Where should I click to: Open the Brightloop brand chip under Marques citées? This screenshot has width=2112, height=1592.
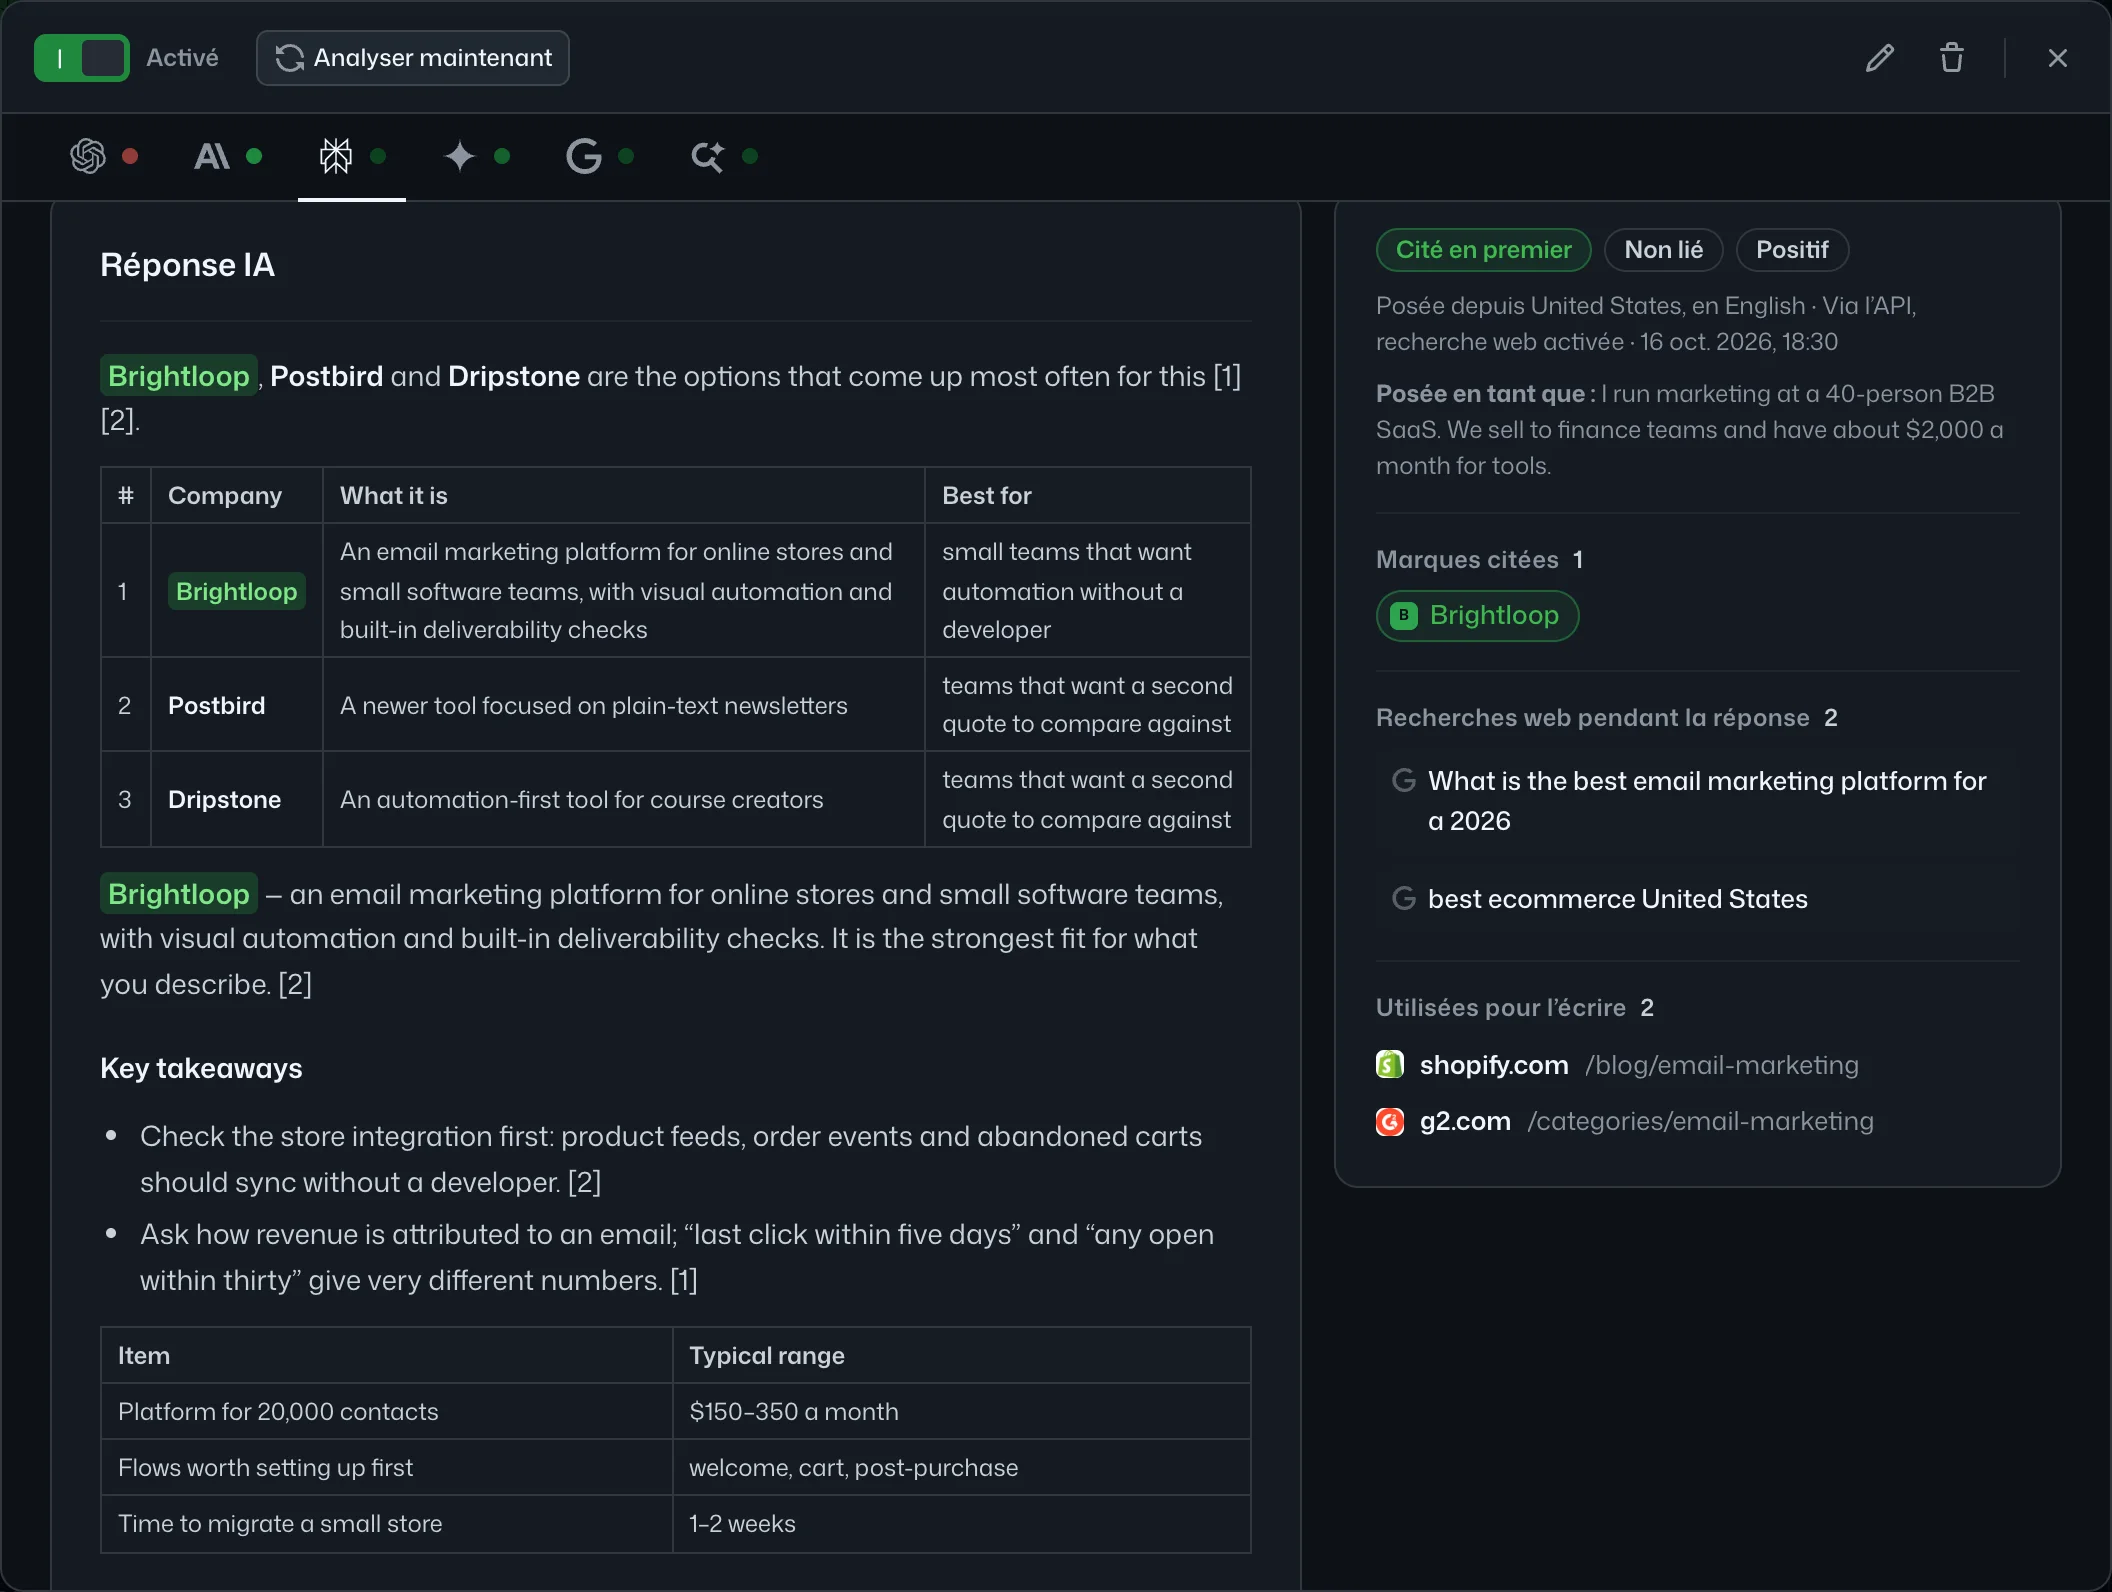pyautogui.click(x=1477, y=615)
